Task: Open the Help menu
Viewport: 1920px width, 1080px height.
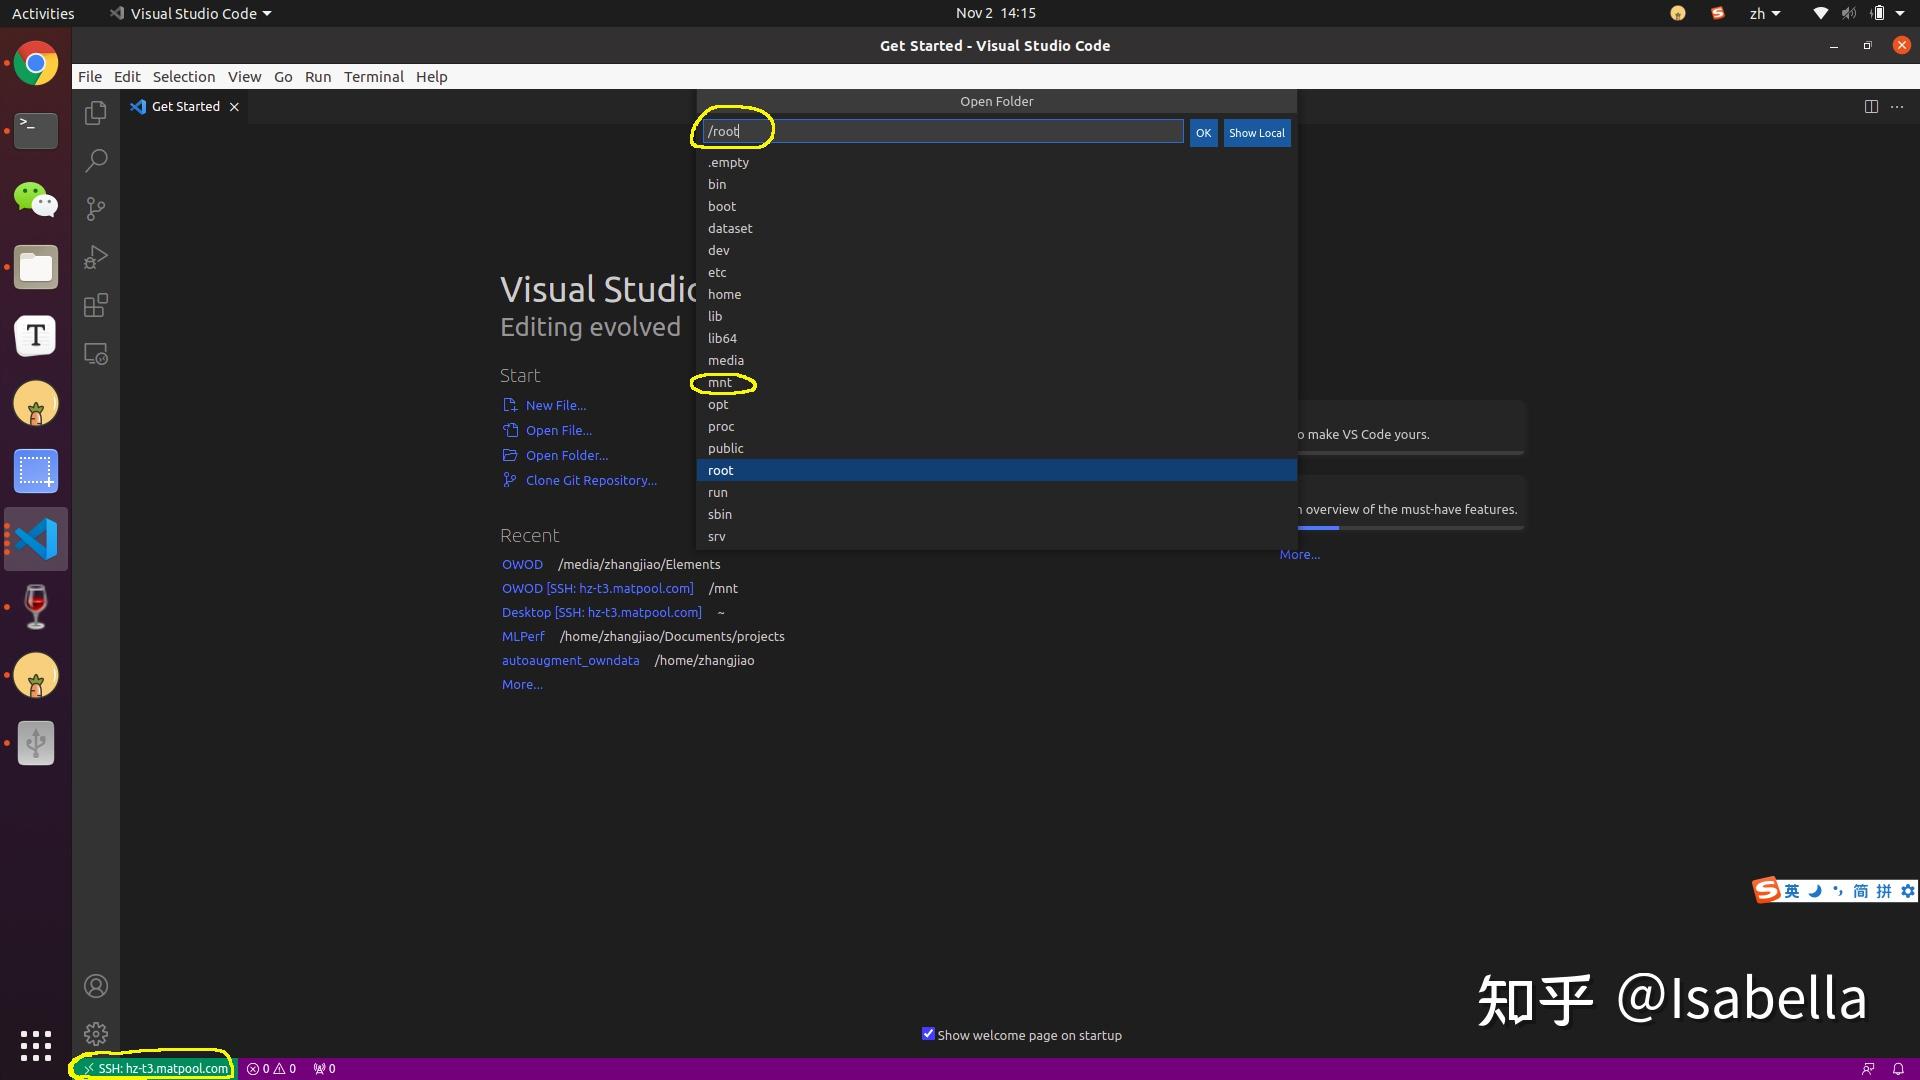Action: (x=432, y=77)
